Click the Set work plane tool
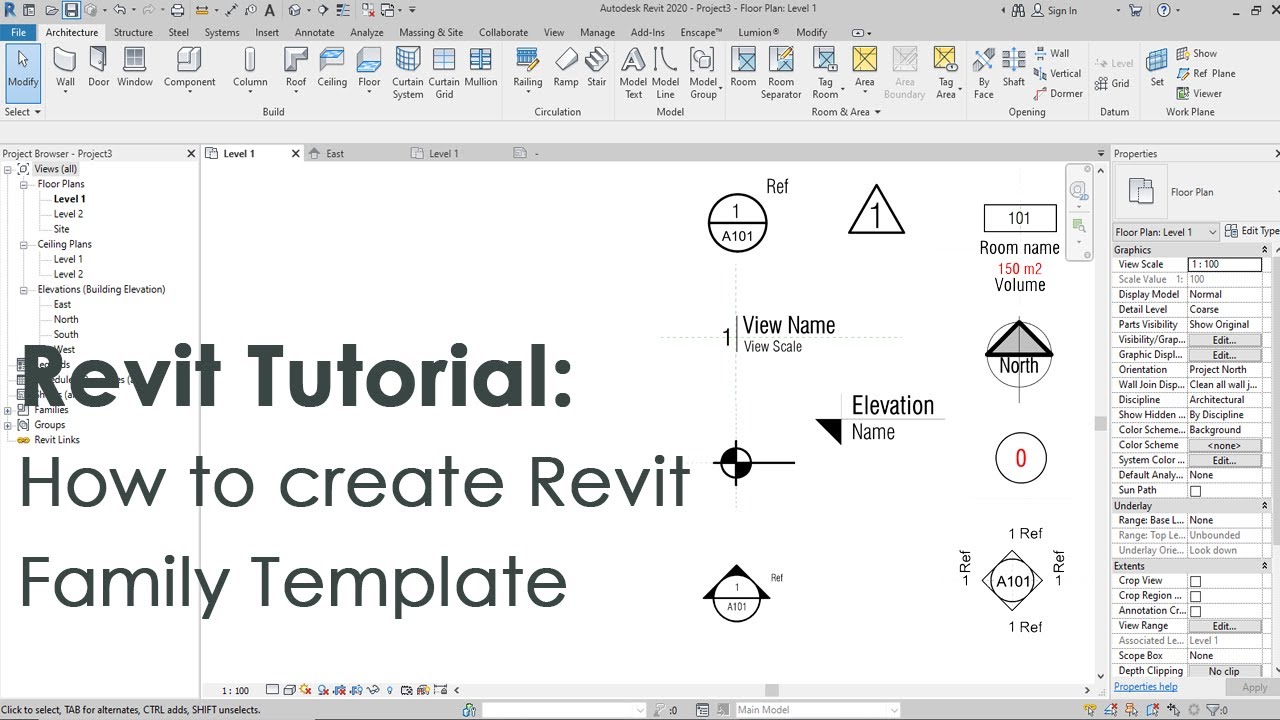The image size is (1280, 720). (x=1157, y=69)
